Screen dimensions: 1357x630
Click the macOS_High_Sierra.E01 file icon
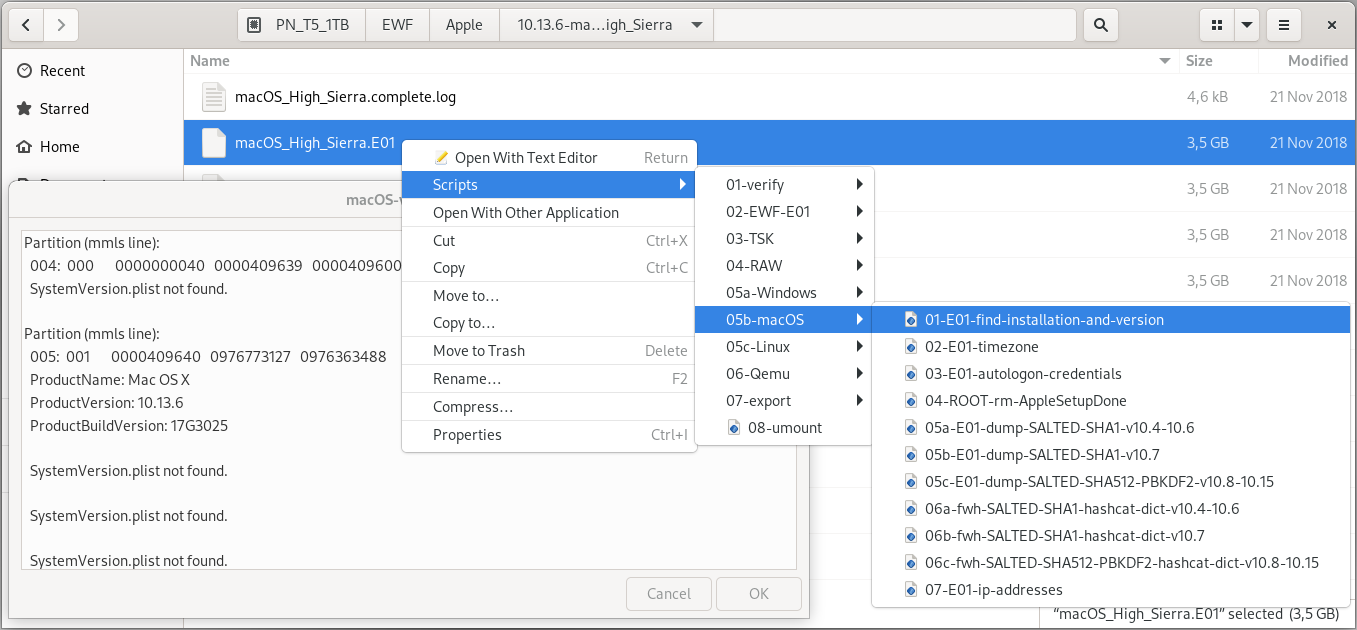214,143
